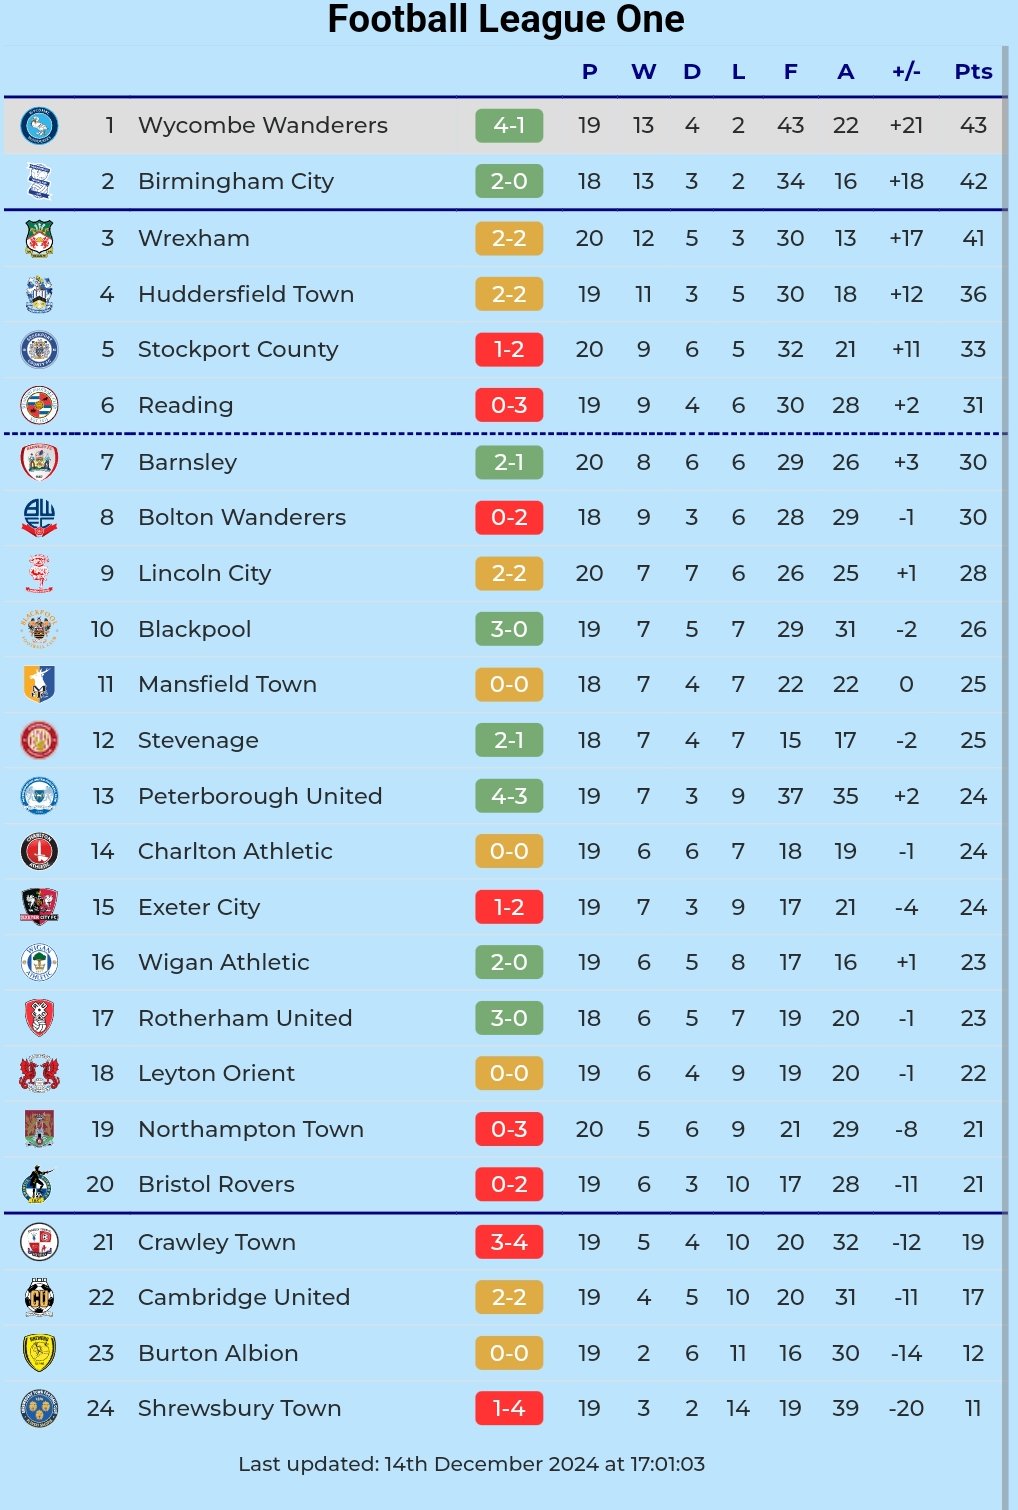Click the +/- goal difference header
The width and height of the screenshot is (1018, 1510).
tap(906, 72)
